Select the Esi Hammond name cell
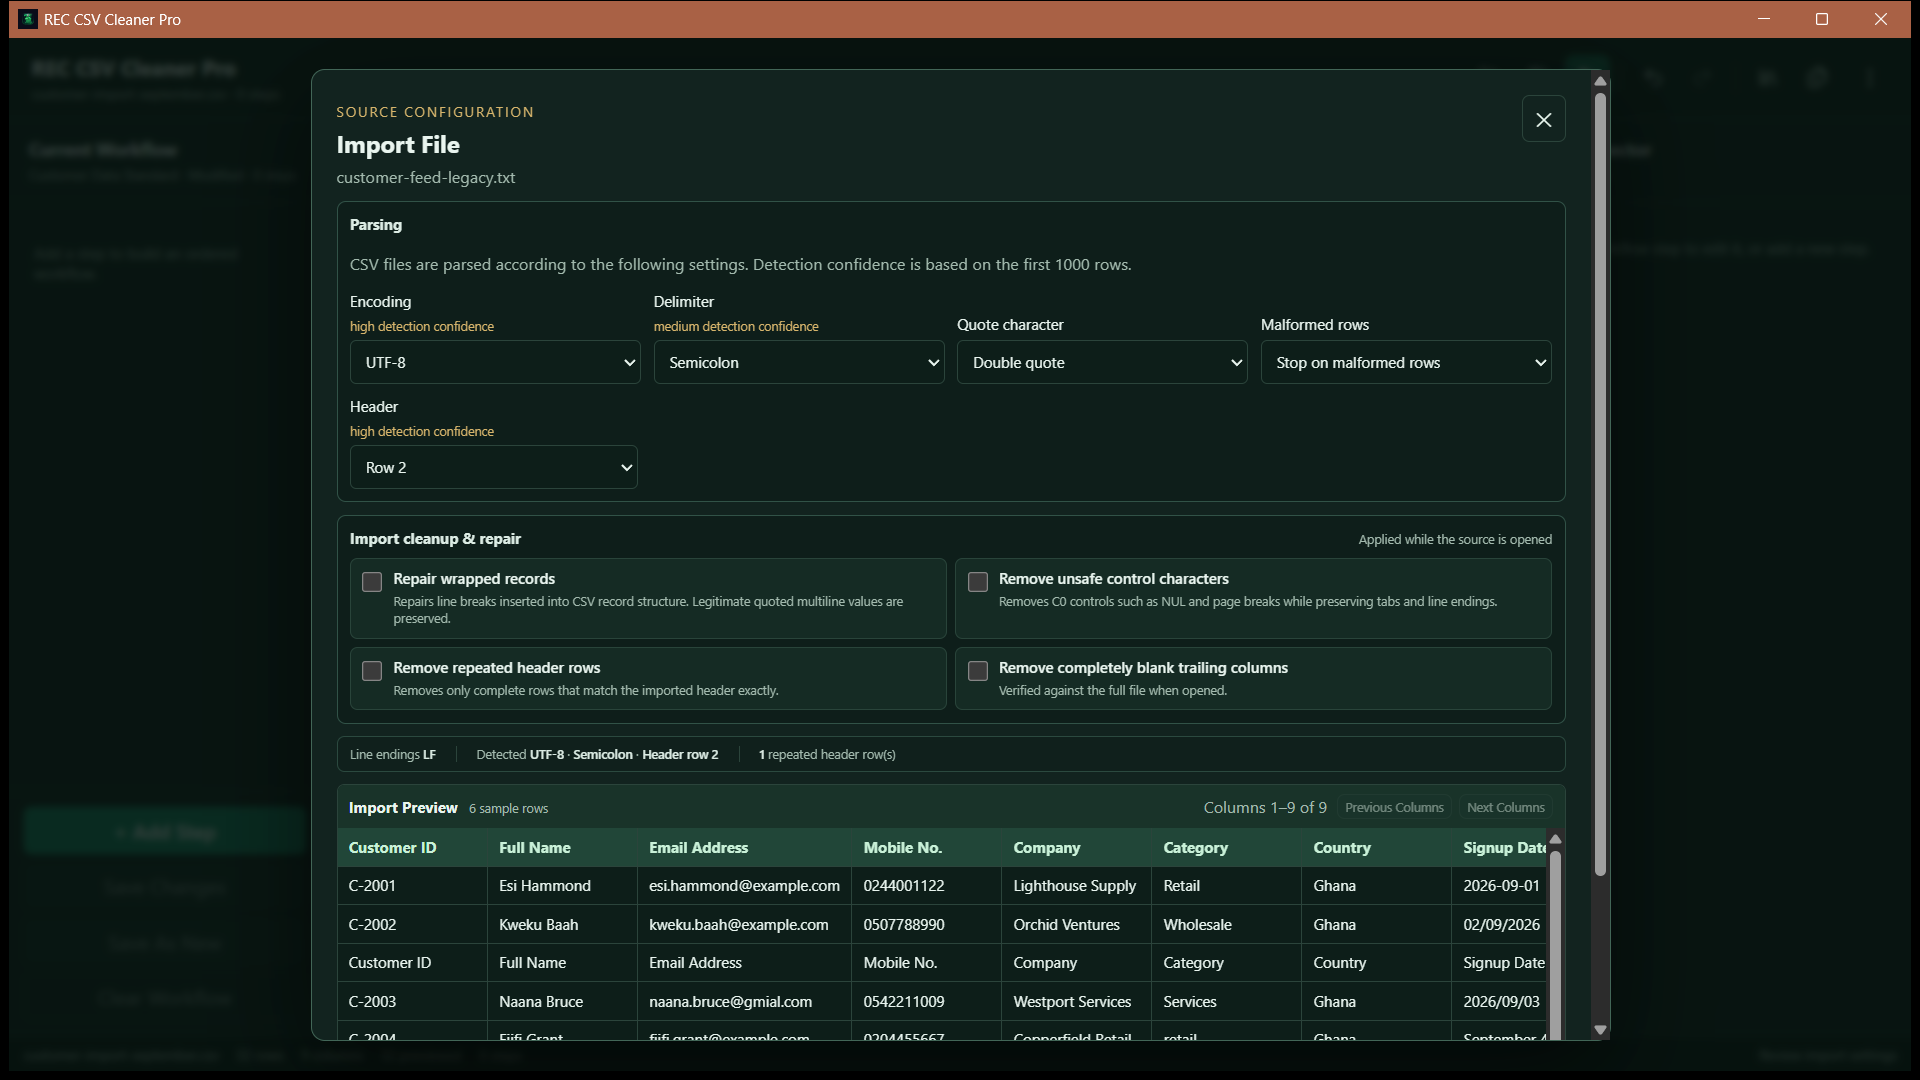The width and height of the screenshot is (1920, 1080). (x=562, y=886)
